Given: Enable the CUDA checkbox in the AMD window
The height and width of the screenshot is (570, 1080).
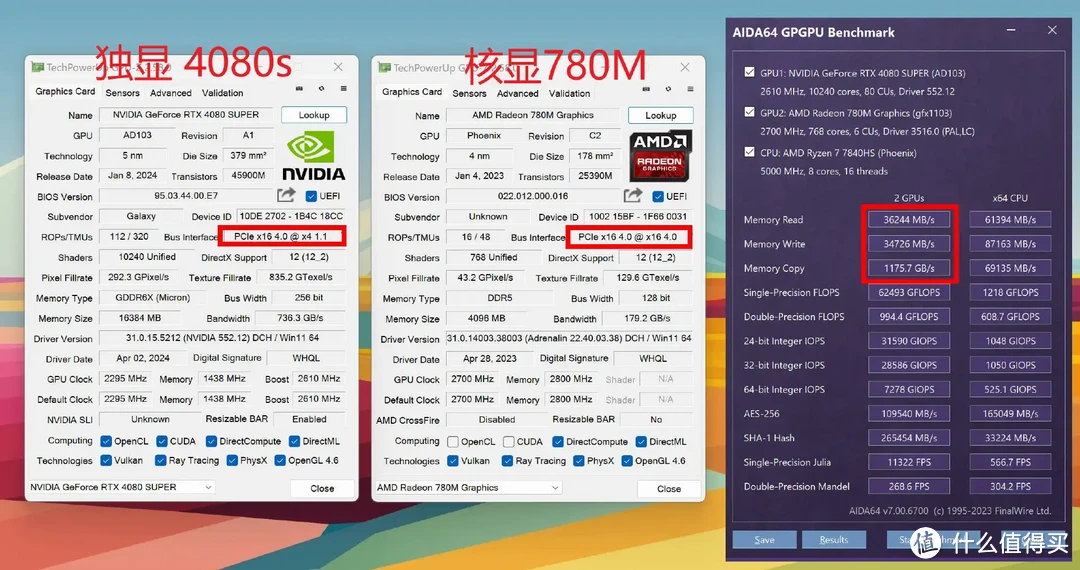Looking at the screenshot, I should (508, 442).
